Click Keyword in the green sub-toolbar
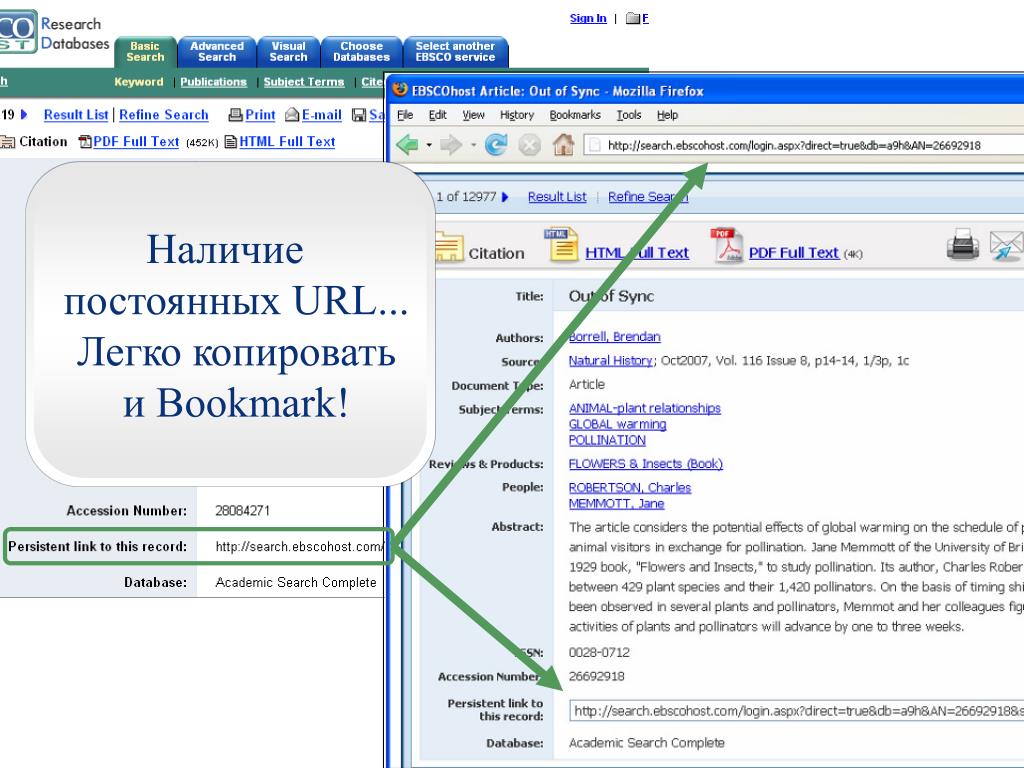Screen dimensions: 1024x768 pyautogui.click(x=138, y=82)
